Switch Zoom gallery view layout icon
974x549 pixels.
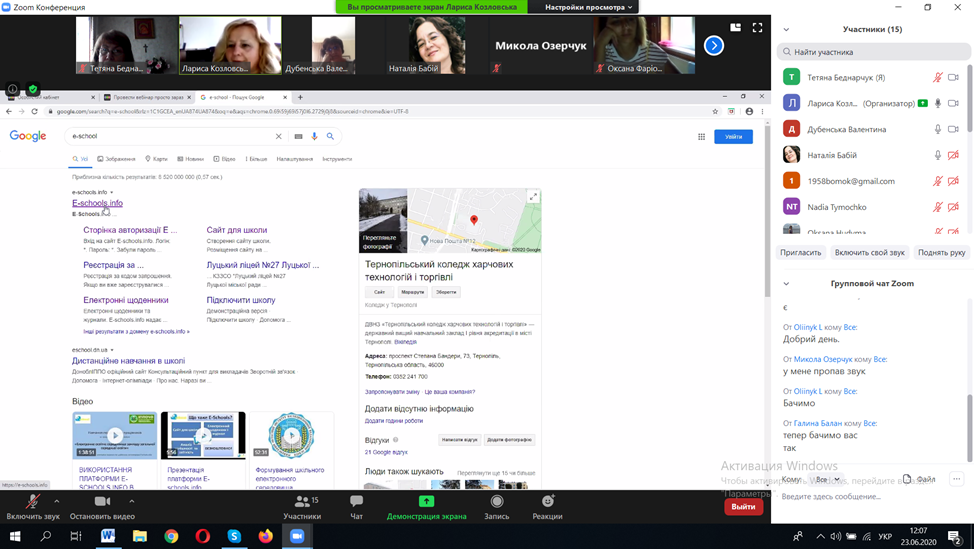(735, 27)
